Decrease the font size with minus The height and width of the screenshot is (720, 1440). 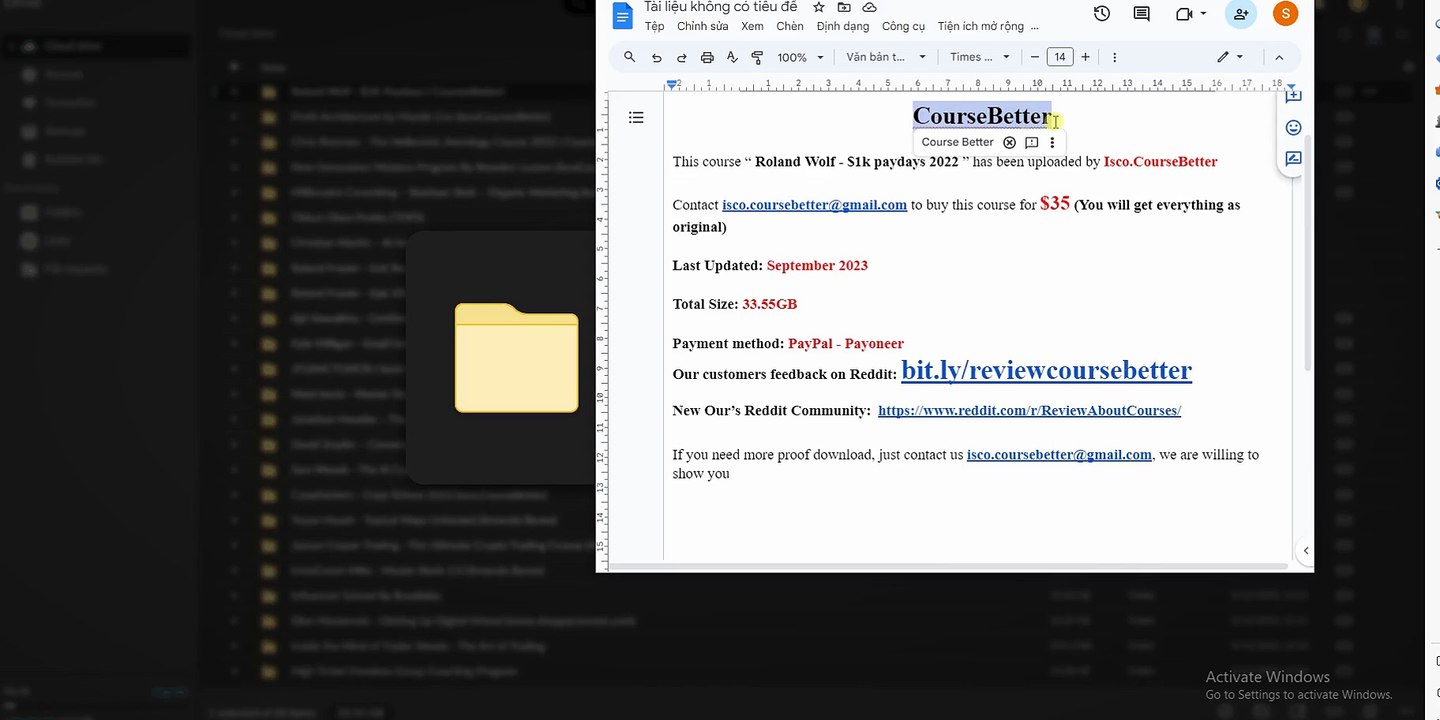point(1035,57)
